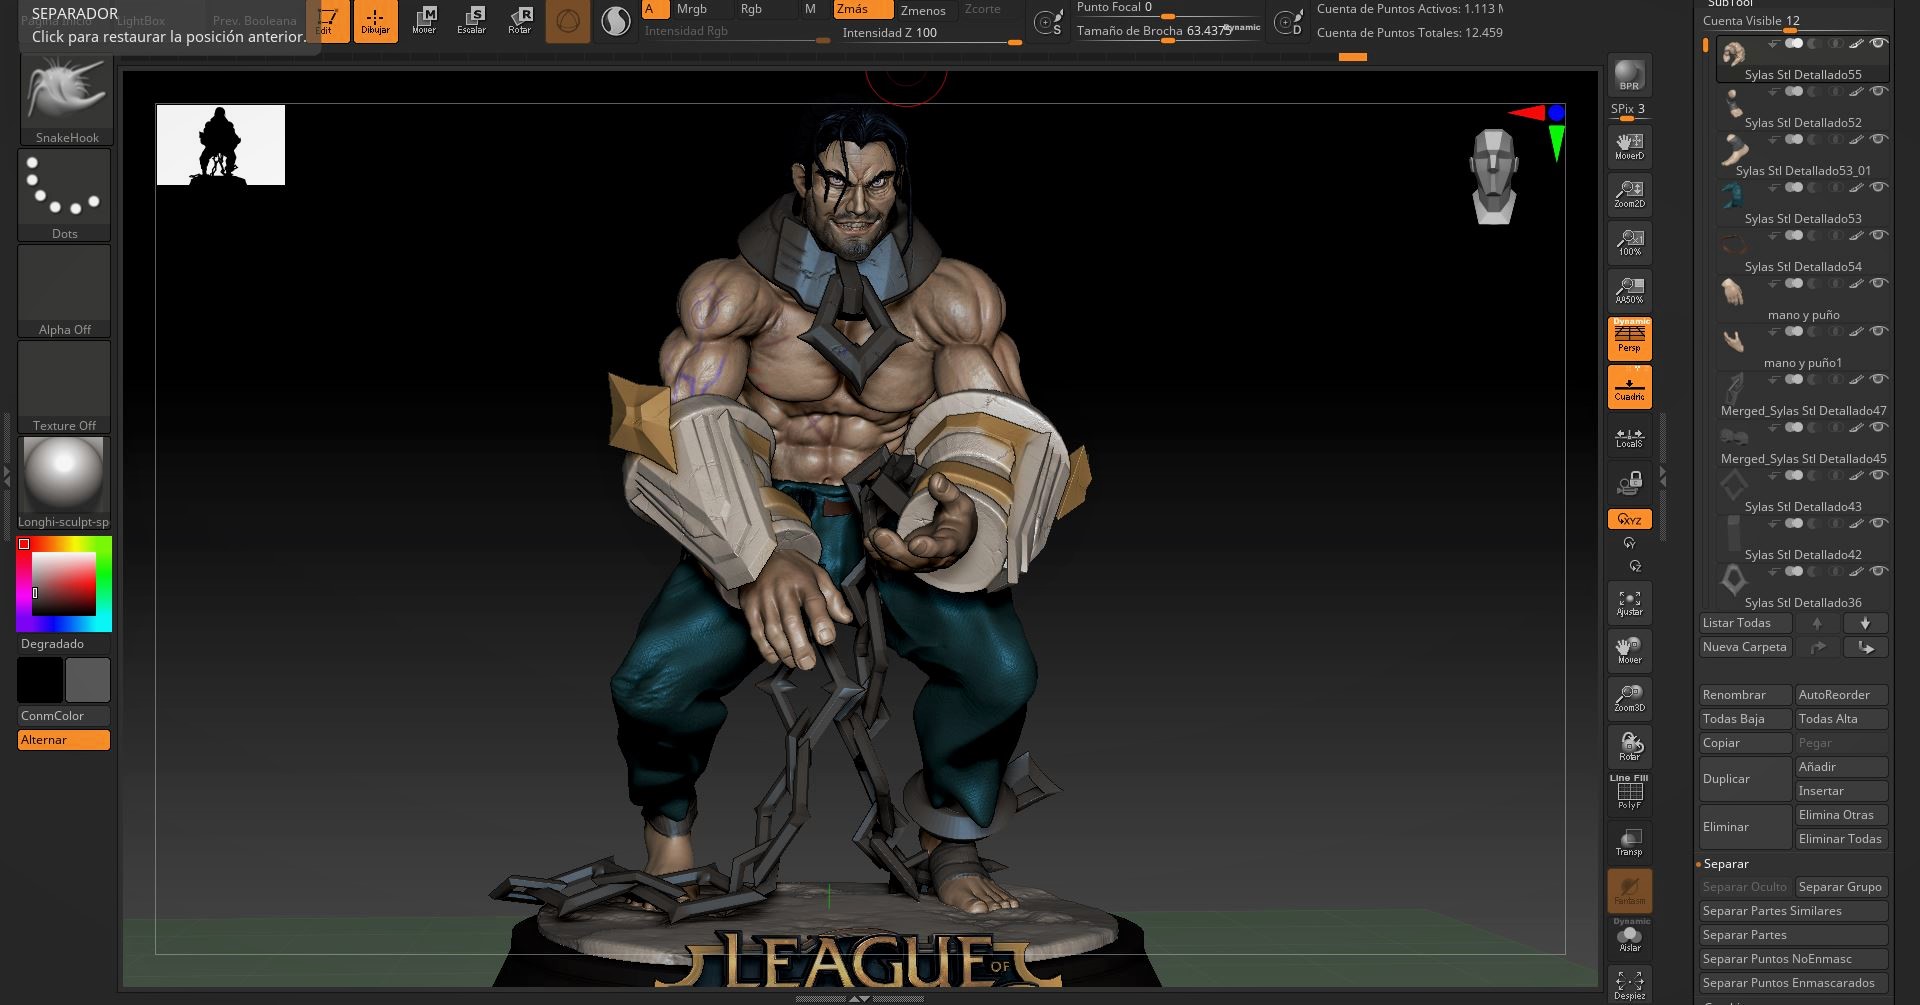Image resolution: width=1920 pixels, height=1005 pixels.
Task: Click the Alternar colors button
Action: (x=64, y=740)
